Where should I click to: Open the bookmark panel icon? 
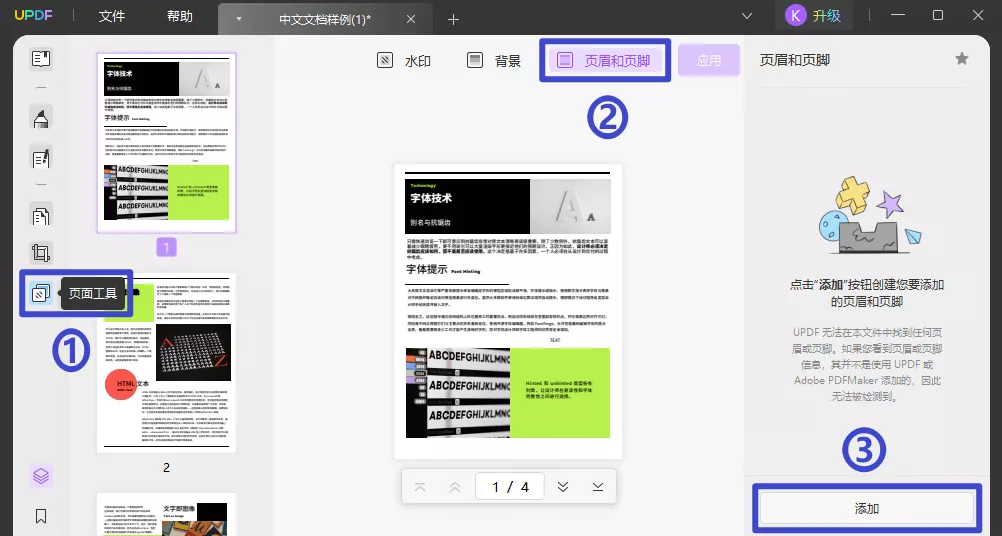(x=41, y=516)
